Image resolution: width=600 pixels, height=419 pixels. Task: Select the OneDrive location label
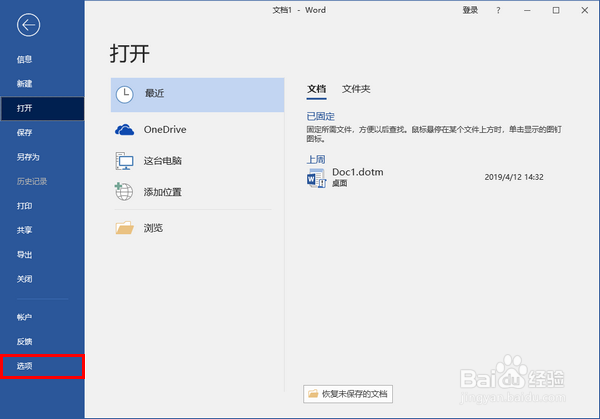165,130
